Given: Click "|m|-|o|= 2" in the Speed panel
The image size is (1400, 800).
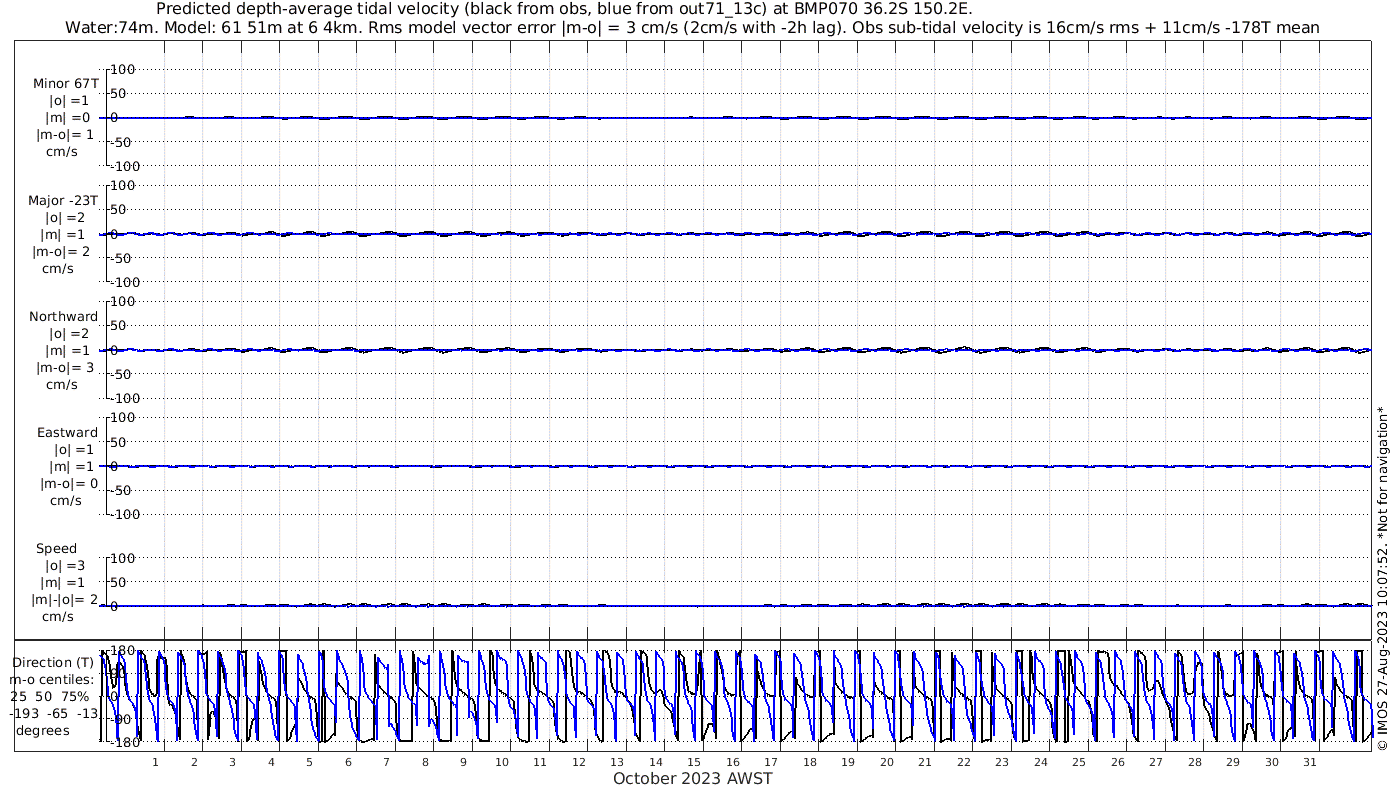Looking at the screenshot, I should tap(63, 599).
